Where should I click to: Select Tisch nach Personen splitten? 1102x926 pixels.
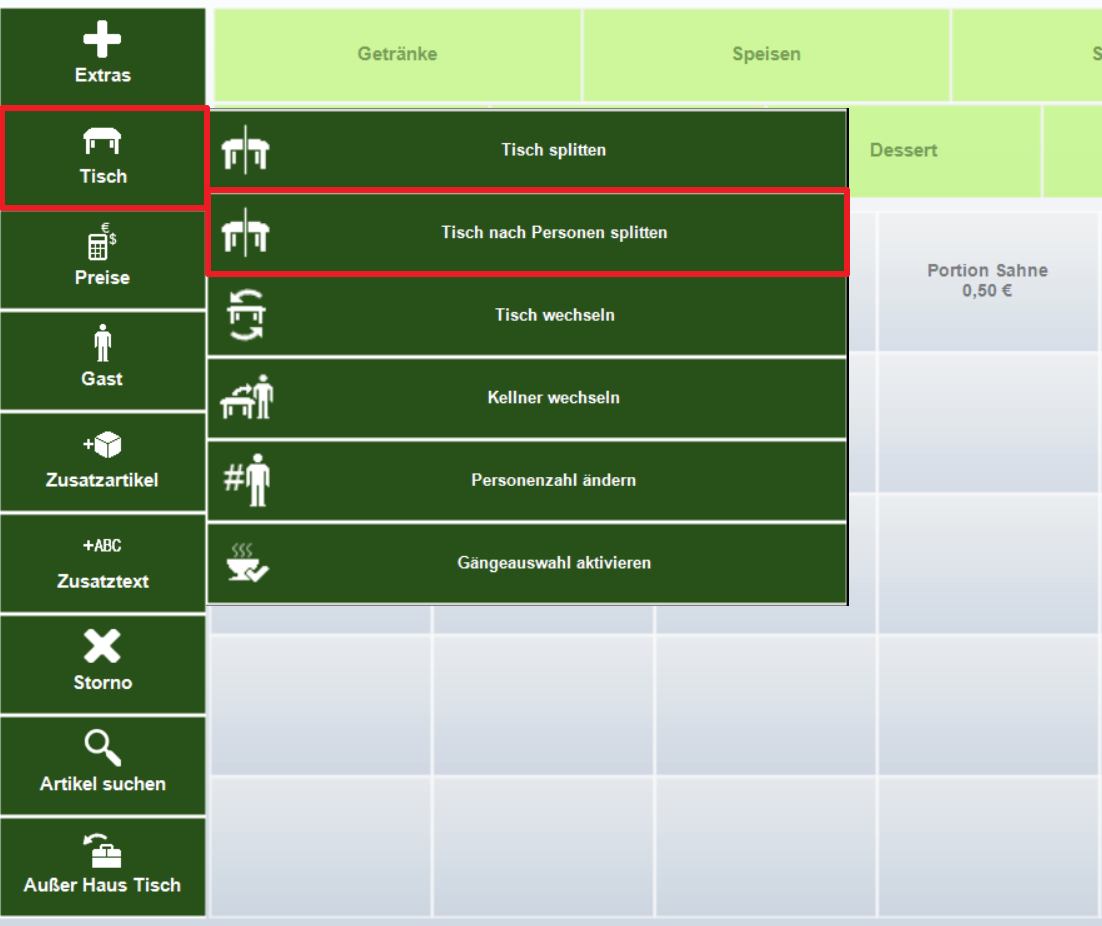[527, 233]
